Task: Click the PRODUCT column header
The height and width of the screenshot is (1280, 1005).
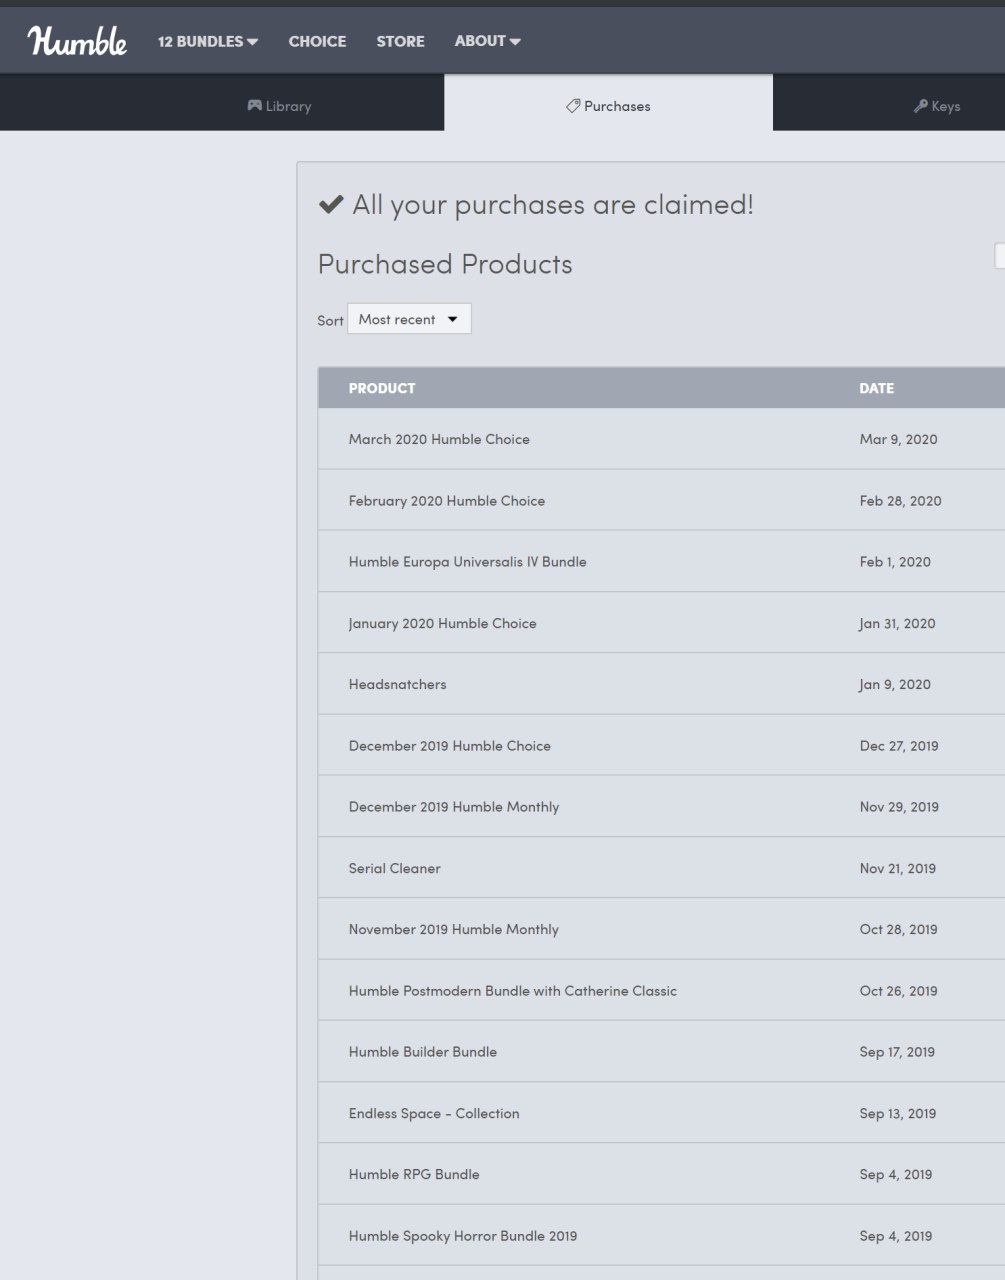Action: [382, 388]
